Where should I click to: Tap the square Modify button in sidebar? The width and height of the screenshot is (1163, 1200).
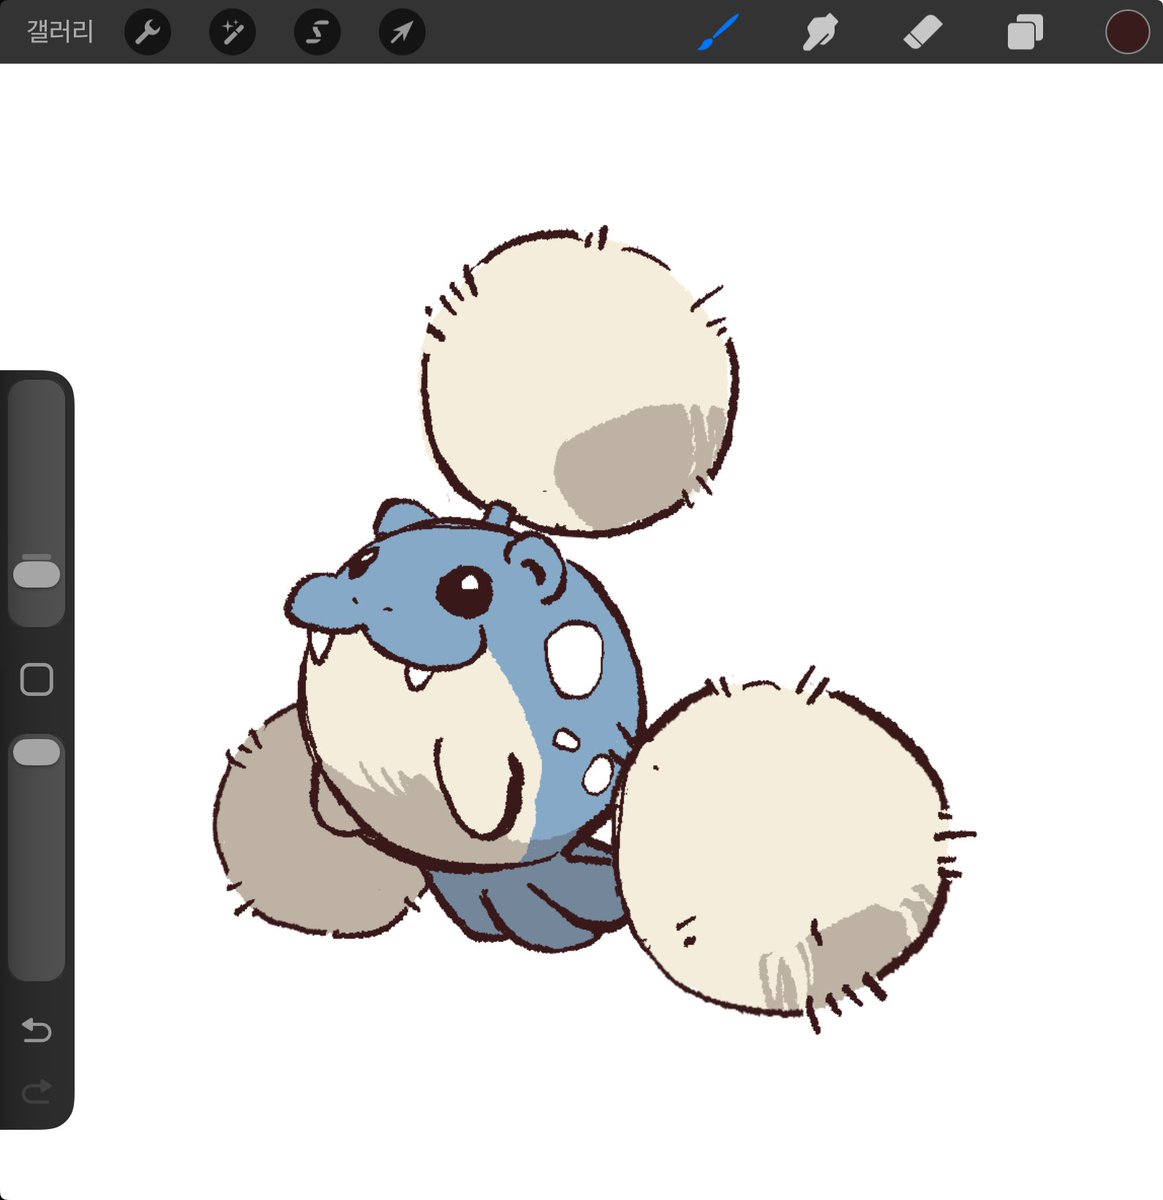(37, 680)
